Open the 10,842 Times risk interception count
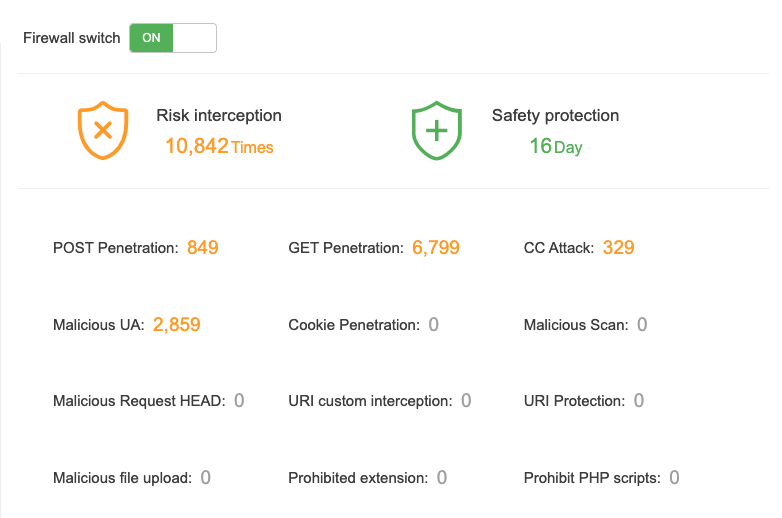 (219, 147)
